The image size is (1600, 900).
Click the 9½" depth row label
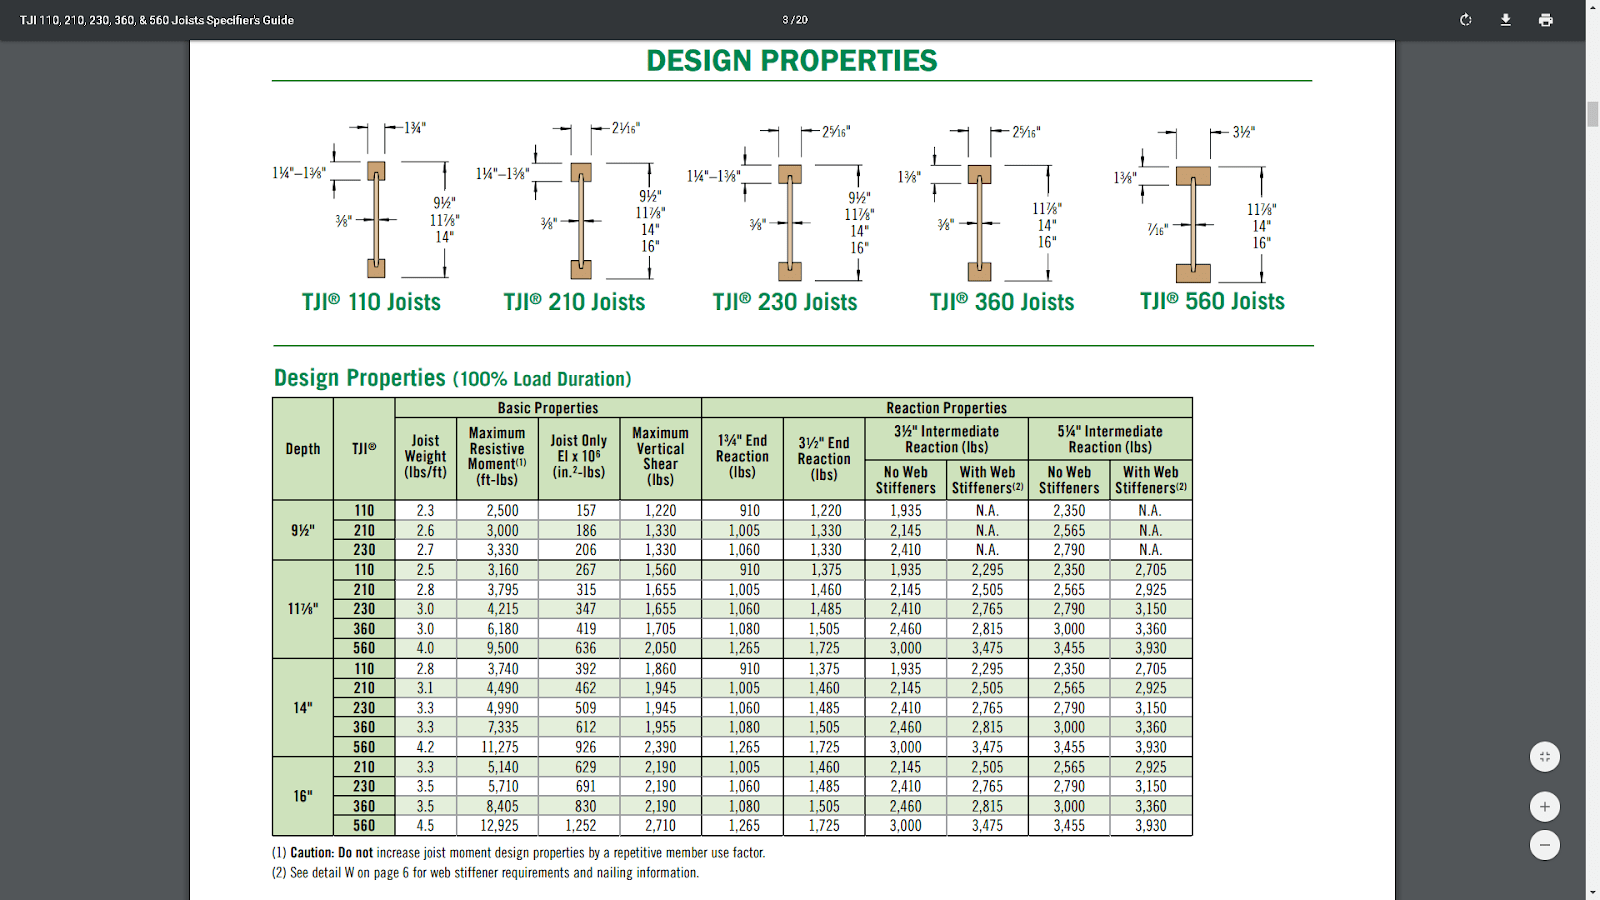pos(303,530)
